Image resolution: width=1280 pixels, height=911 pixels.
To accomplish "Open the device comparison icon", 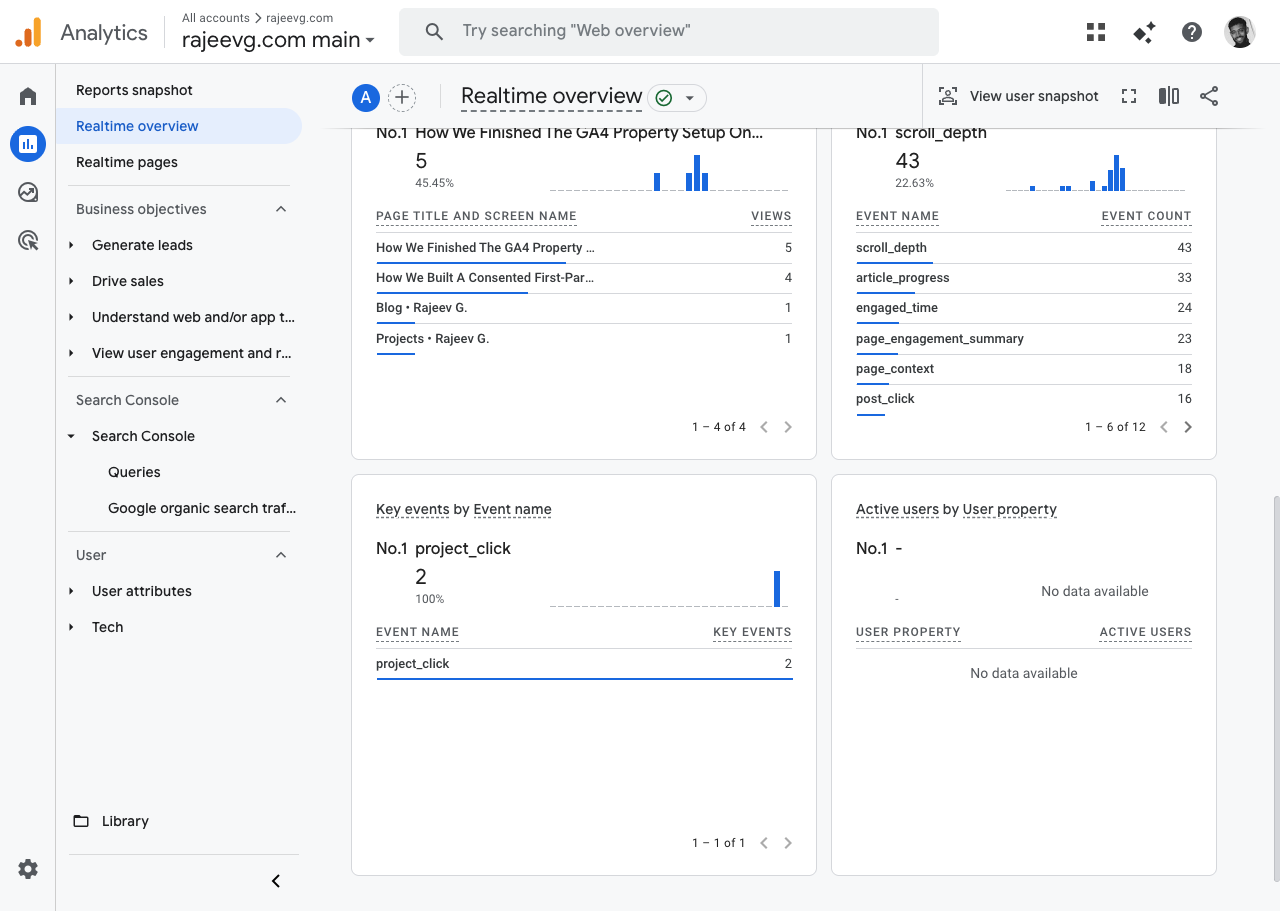I will 1168,96.
